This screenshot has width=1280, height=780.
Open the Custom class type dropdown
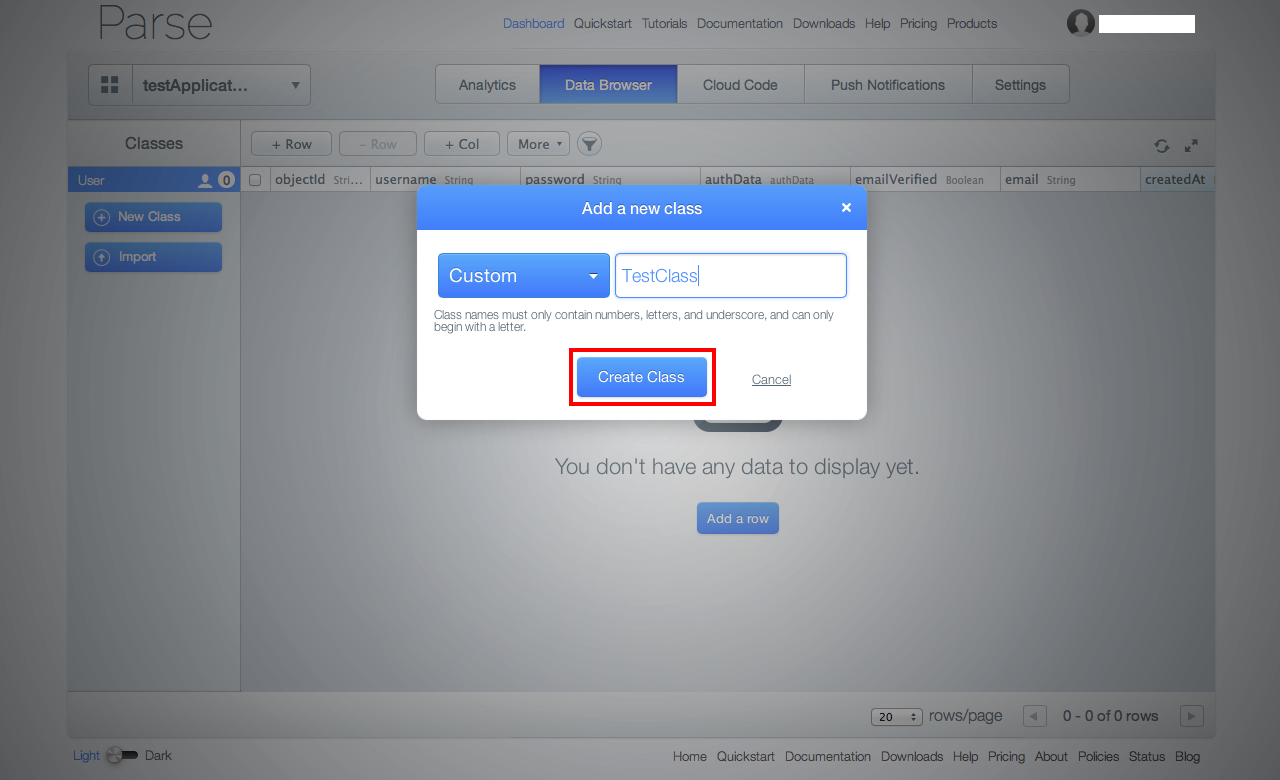(524, 275)
